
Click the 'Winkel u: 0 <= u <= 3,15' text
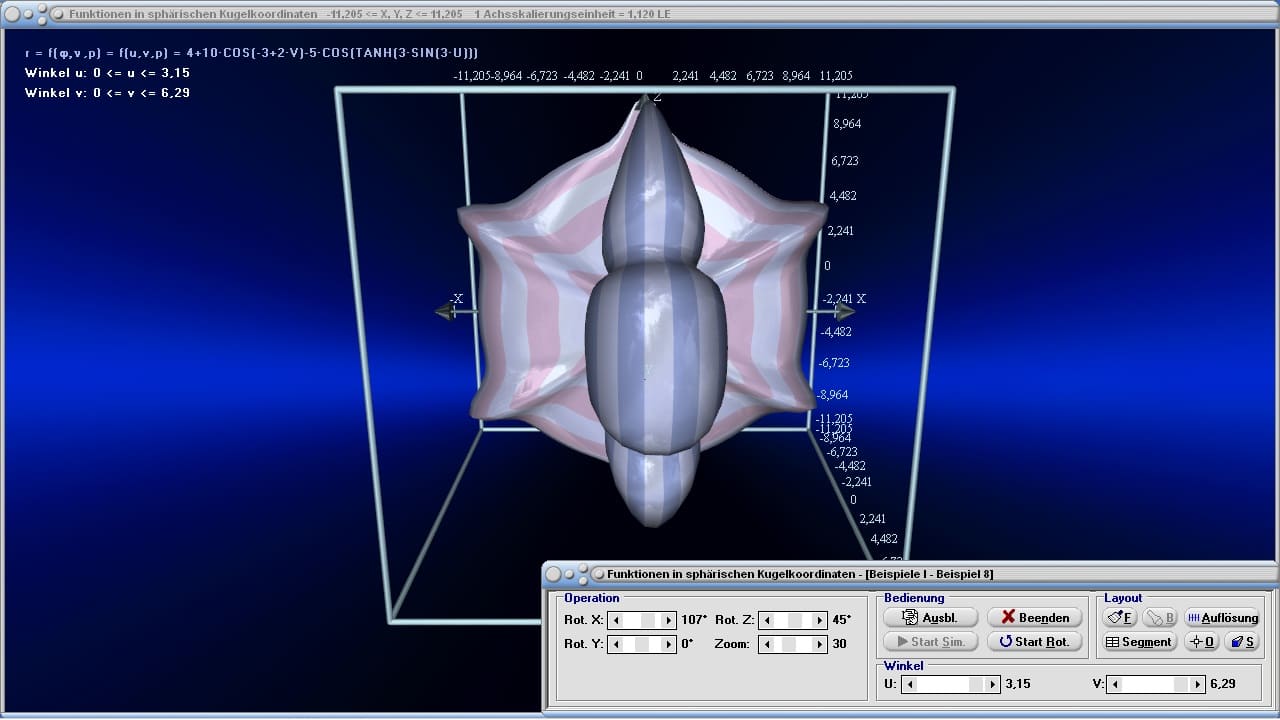[x=107, y=73]
